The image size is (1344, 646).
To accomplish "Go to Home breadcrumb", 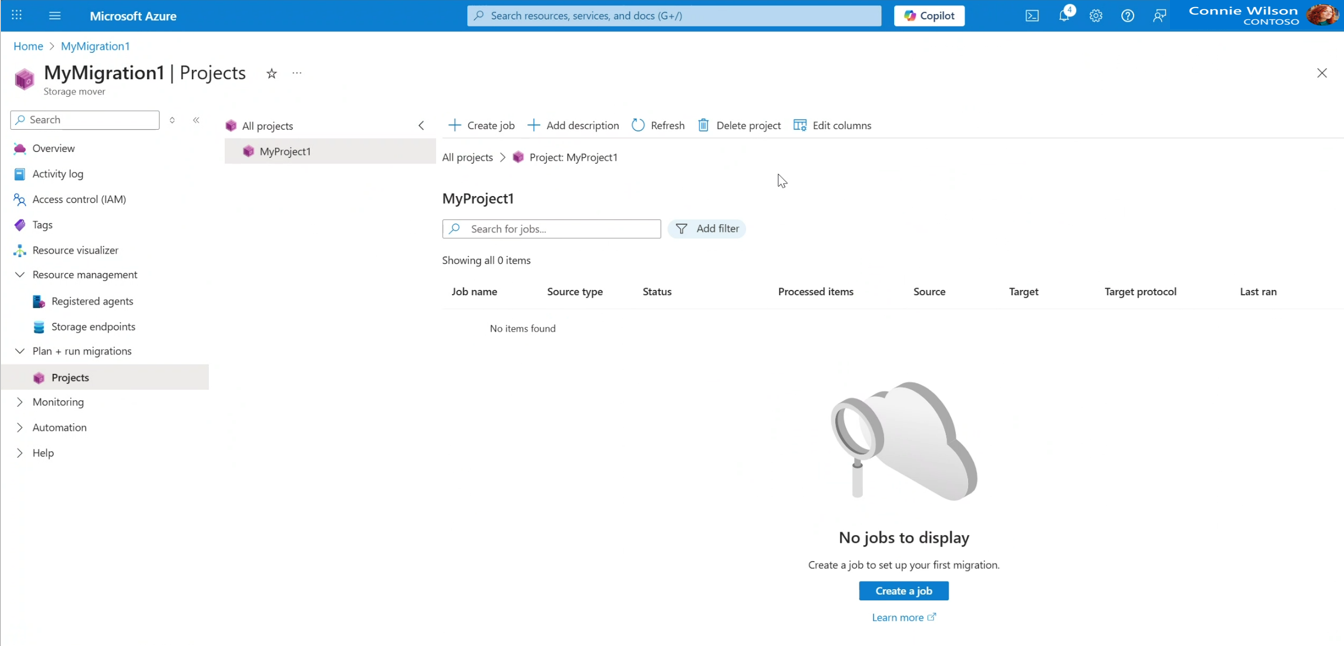I will [x=28, y=46].
